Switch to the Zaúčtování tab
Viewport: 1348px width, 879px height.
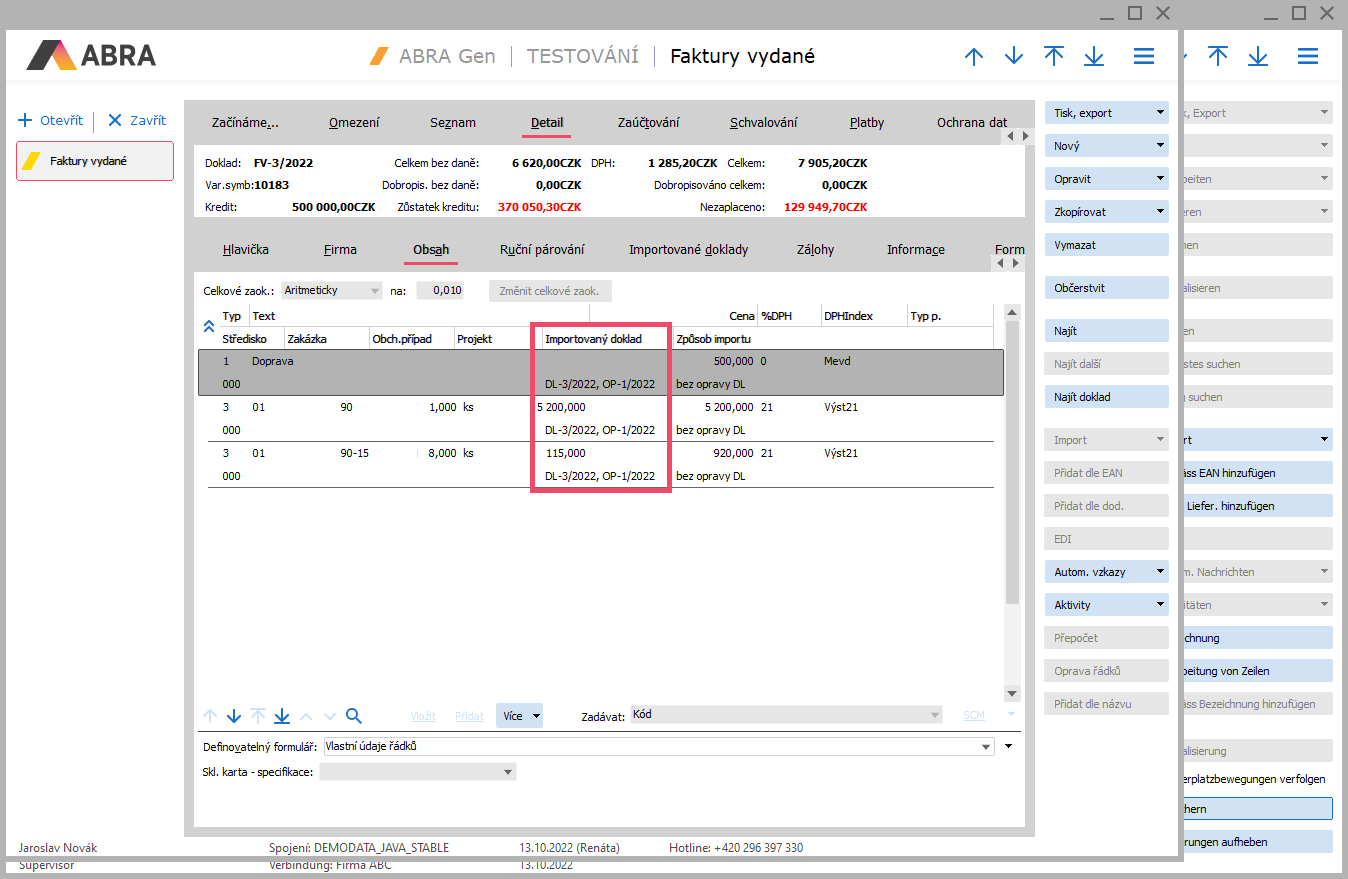[x=648, y=123]
